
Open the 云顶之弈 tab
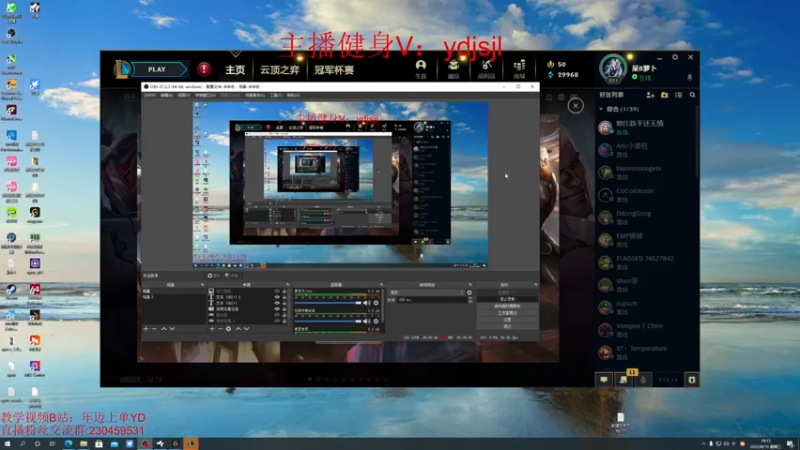[x=280, y=70]
